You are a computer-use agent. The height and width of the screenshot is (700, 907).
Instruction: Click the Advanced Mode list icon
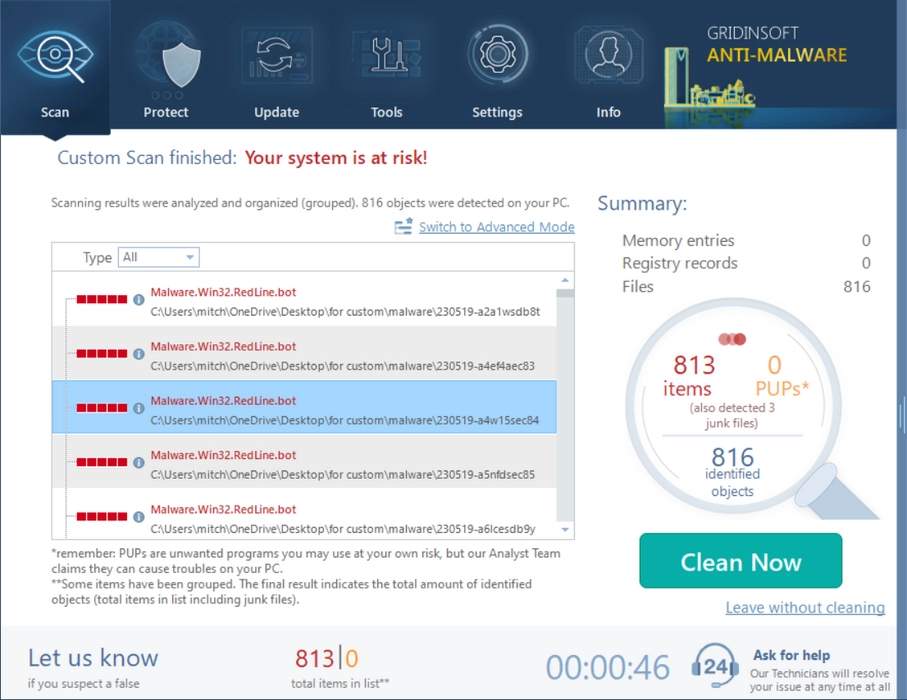[403, 227]
